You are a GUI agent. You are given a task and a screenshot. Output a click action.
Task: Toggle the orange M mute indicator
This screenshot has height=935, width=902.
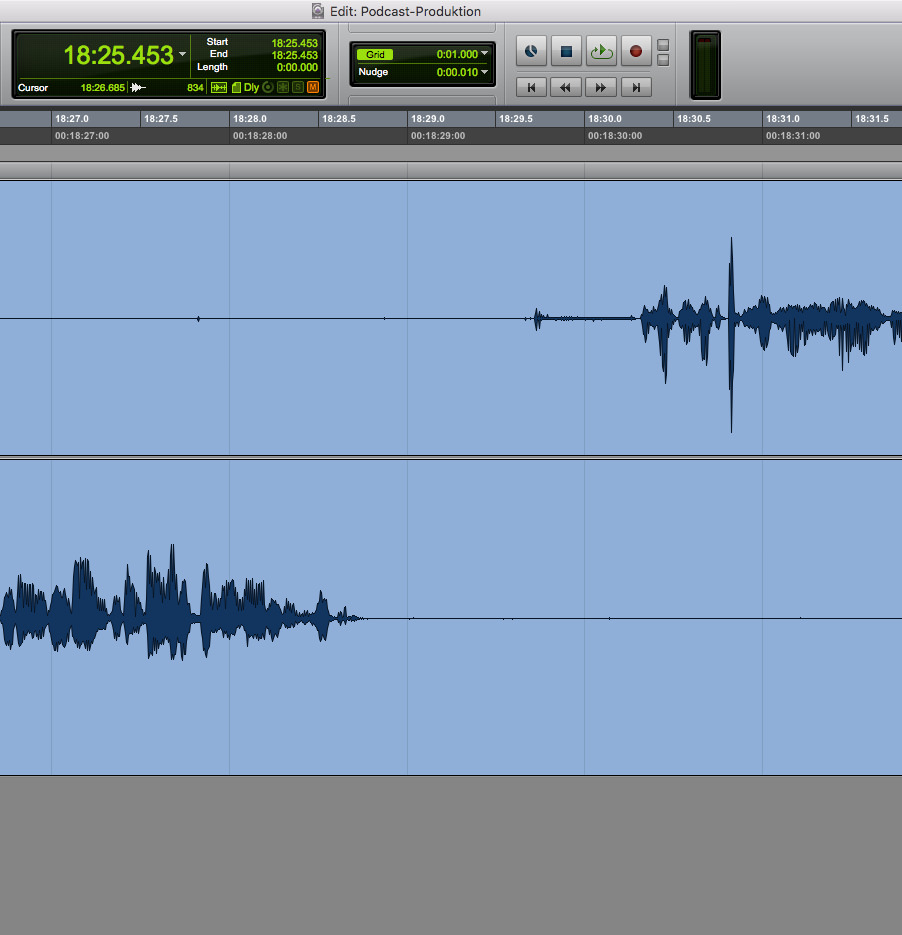coord(313,88)
